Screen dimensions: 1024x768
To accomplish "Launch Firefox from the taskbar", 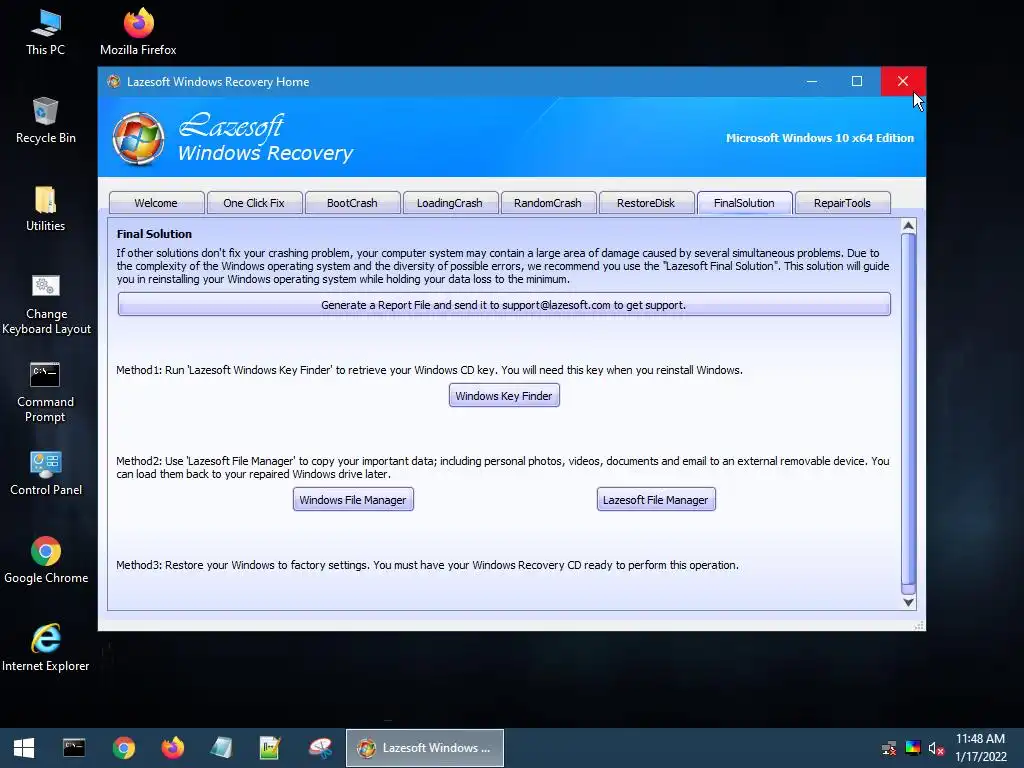I will pyautogui.click(x=172, y=748).
